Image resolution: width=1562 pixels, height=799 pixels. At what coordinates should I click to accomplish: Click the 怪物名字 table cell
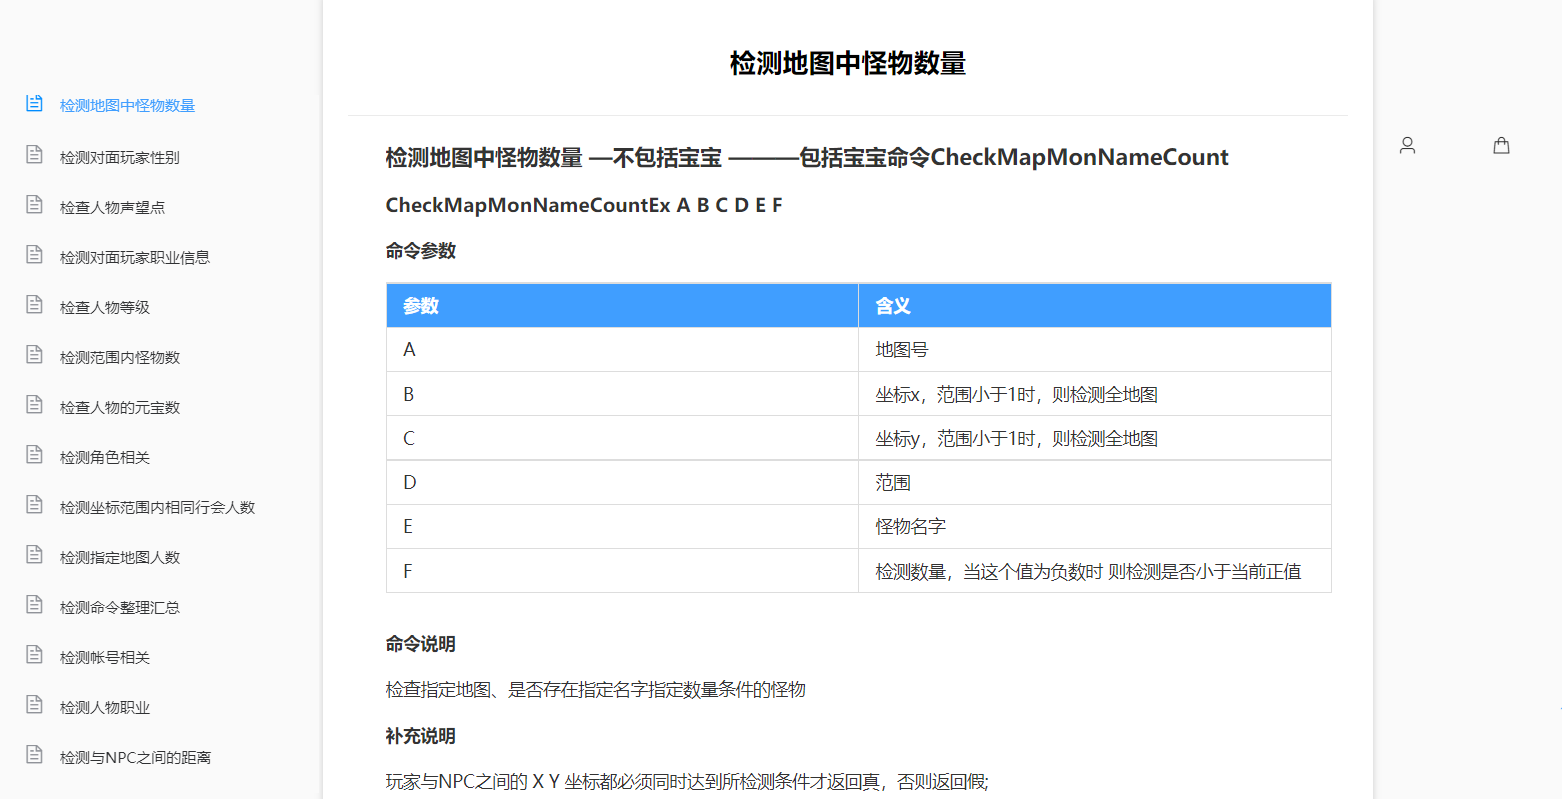[910, 527]
